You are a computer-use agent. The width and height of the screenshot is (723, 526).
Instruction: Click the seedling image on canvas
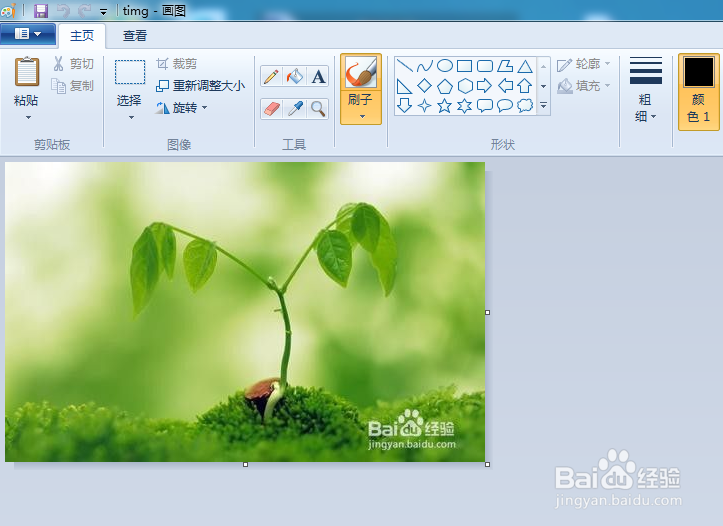[x=245, y=312]
